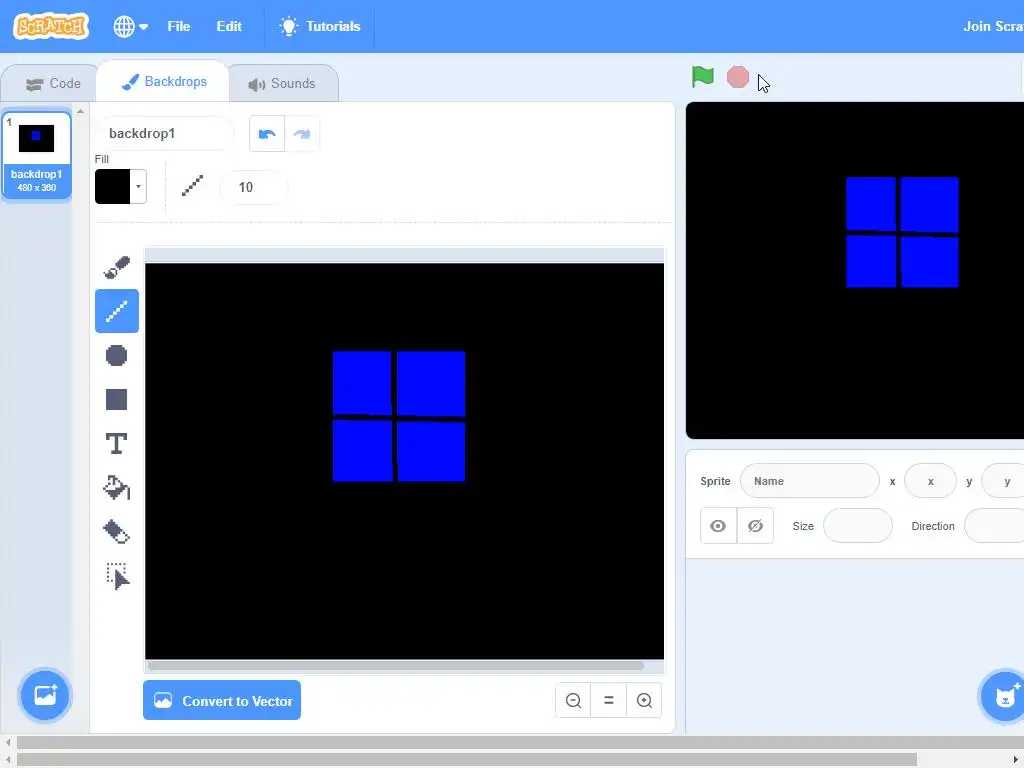Select the Line tool

117,311
